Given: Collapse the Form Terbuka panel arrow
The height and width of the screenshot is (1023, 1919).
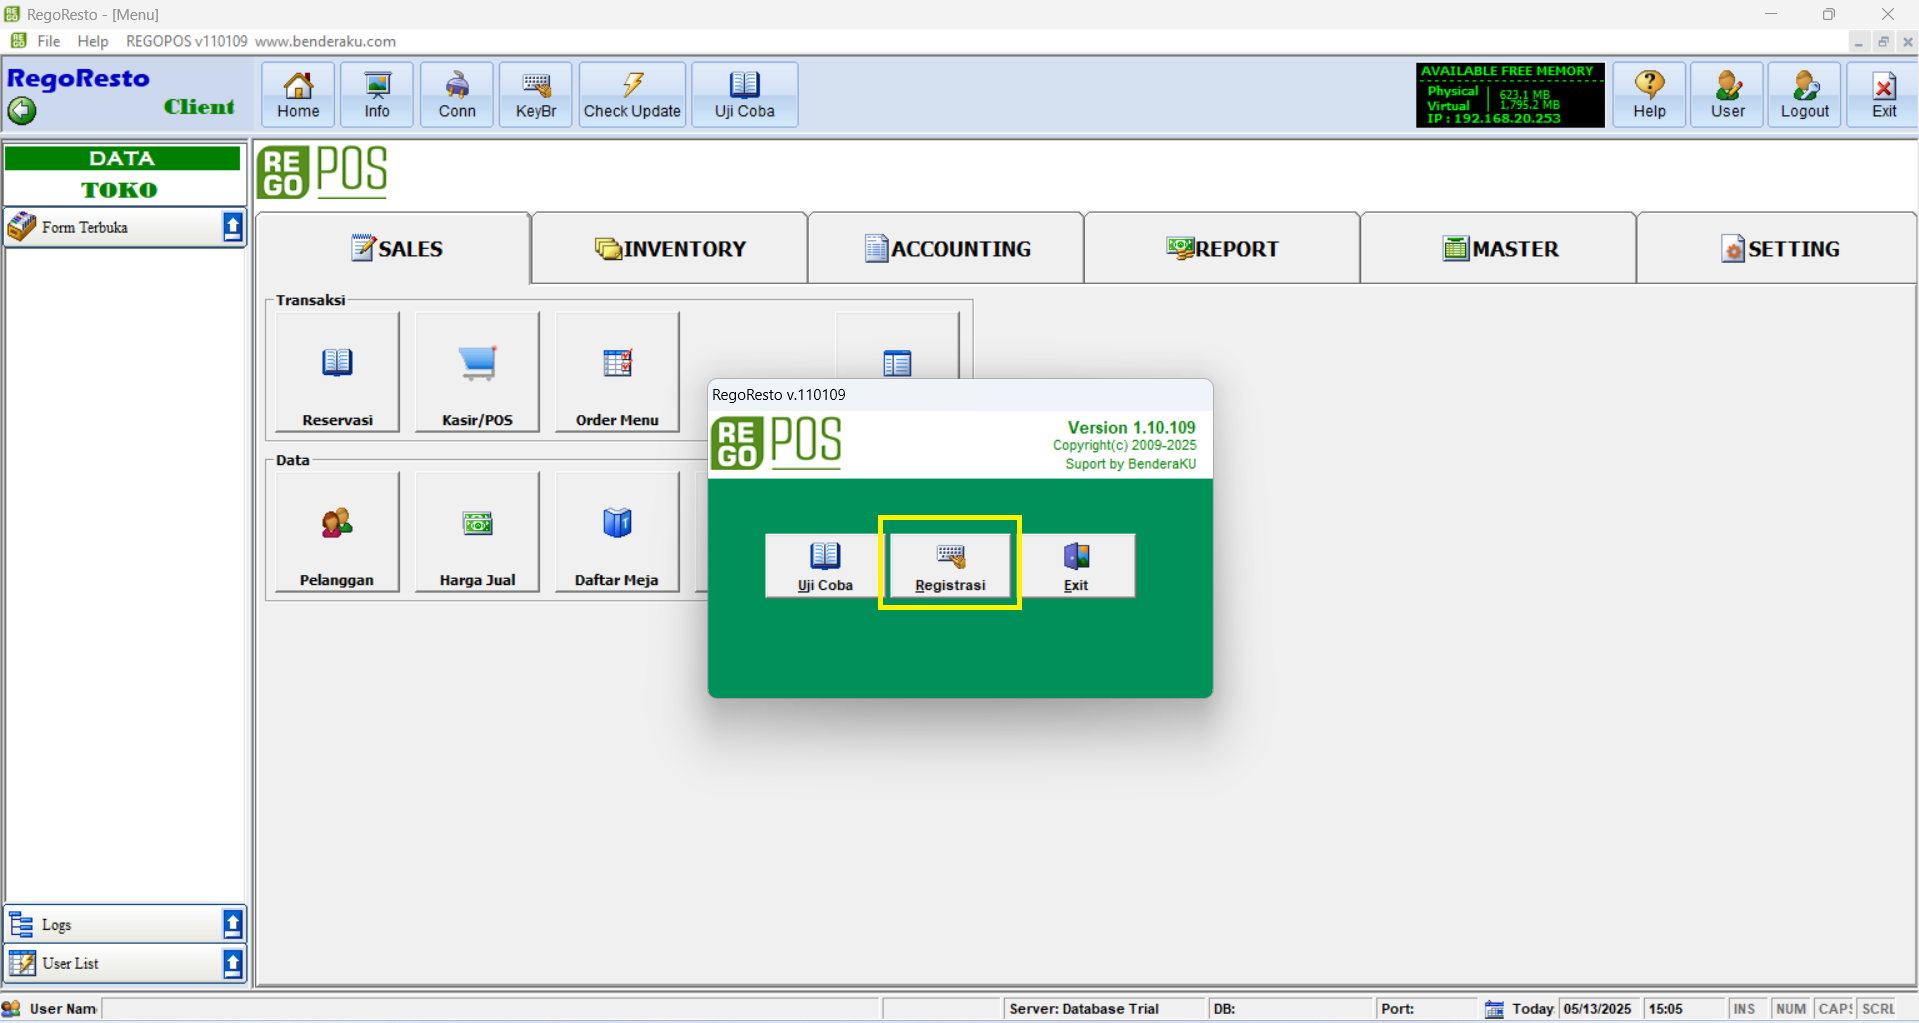Looking at the screenshot, I should tap(232, 227).
